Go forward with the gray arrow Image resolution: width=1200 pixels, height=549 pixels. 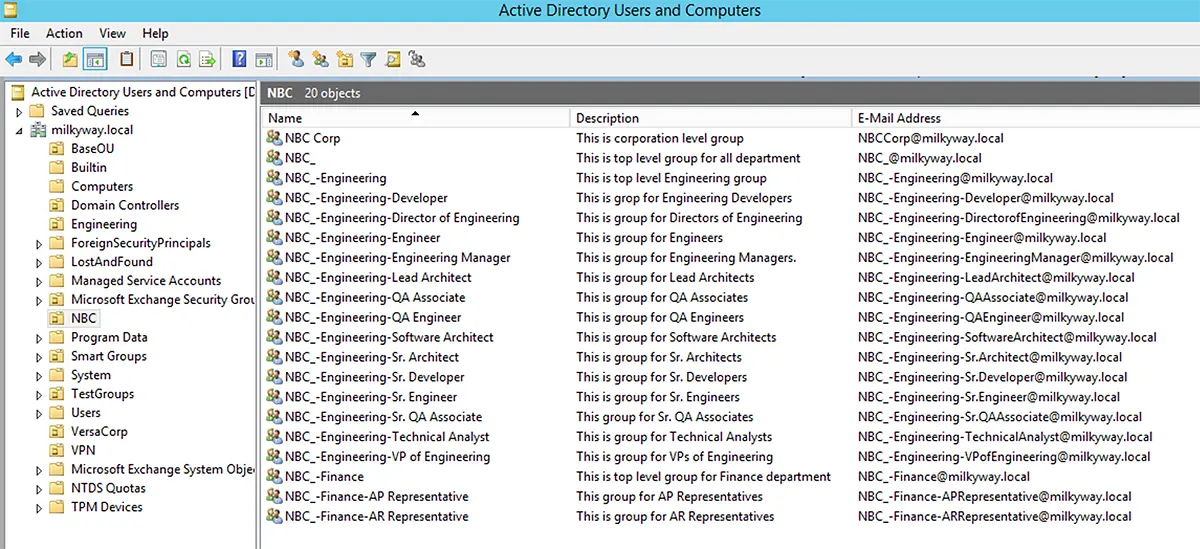click(x=37, y=60)
